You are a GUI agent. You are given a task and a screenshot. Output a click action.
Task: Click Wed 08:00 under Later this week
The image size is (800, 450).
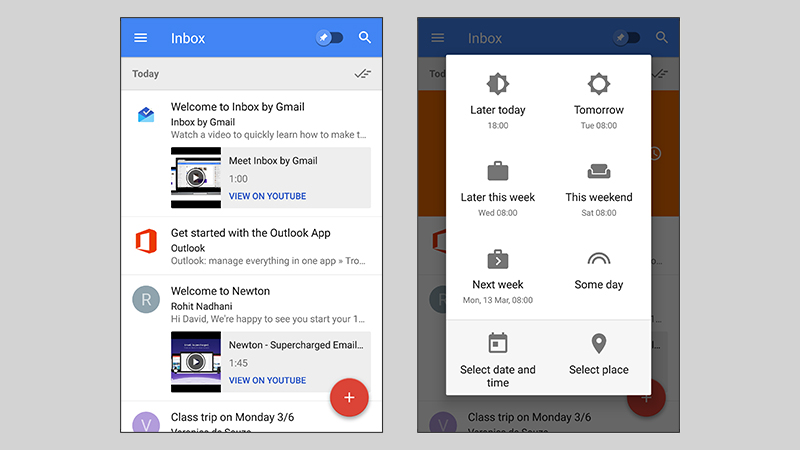point(497,213)
